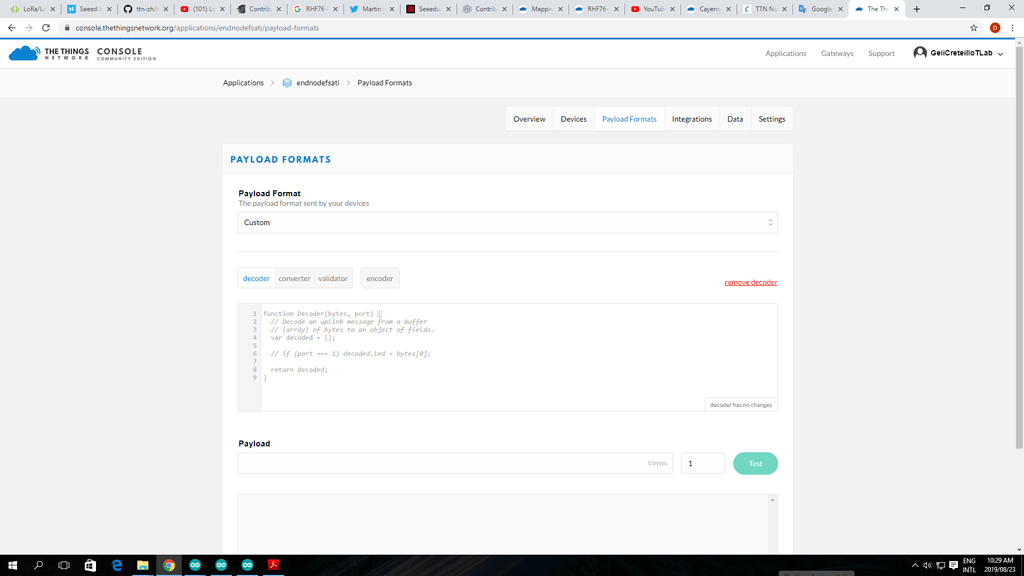
Task: Switch to the Devices tab
Action: tap(573, 118)
